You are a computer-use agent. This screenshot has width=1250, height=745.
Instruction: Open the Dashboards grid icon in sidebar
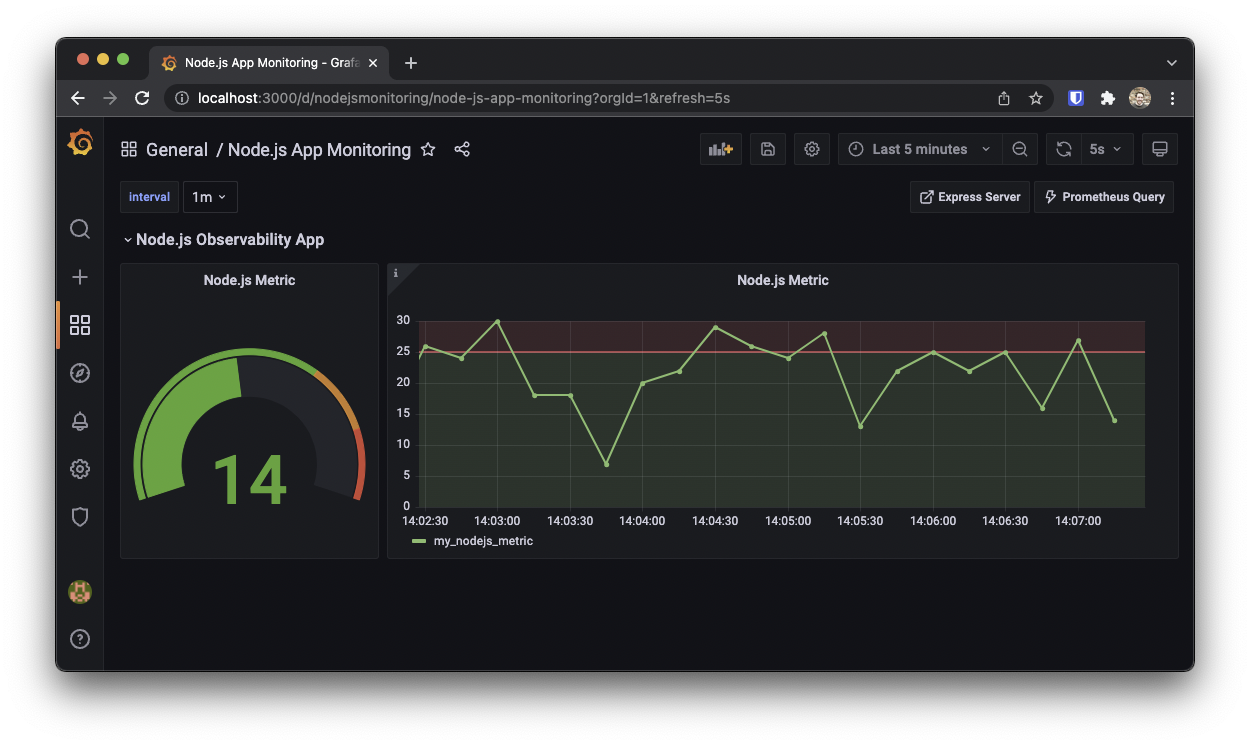[x=80, y=325]
